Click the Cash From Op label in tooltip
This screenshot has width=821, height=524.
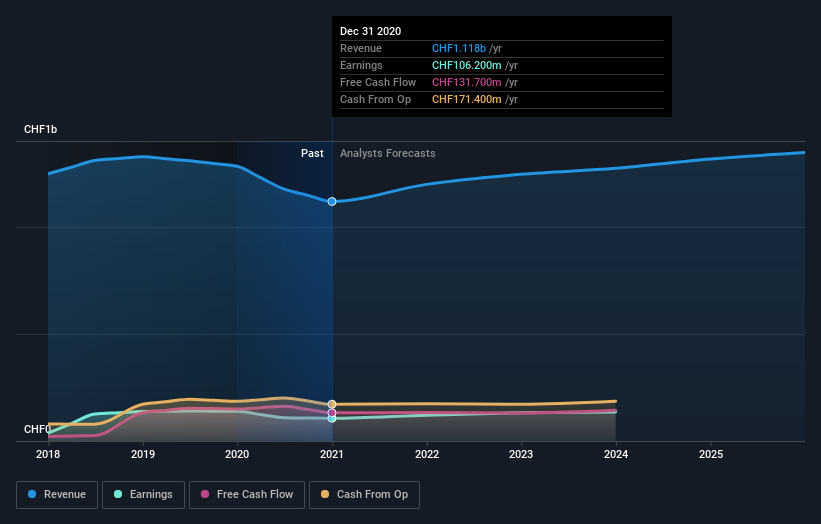pyautogui.click(x=375, y=99)
